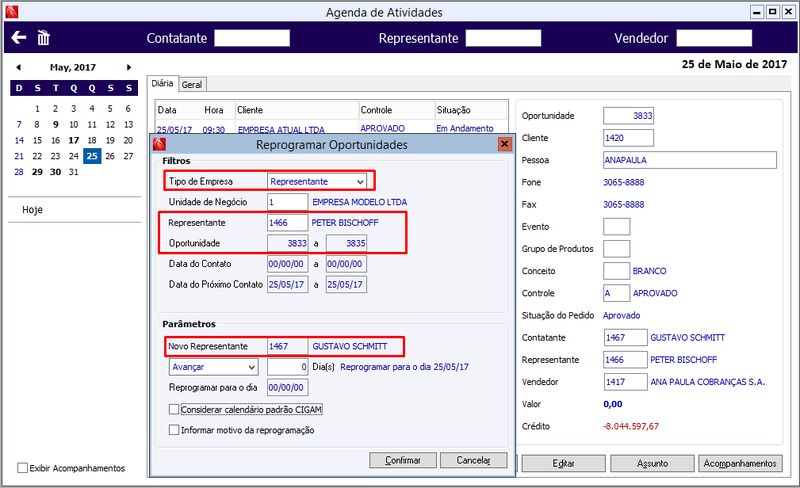Image resolution: width=800 pixels, height=488 pixels.
Task: Click the Conceito field
Action: 616,271
